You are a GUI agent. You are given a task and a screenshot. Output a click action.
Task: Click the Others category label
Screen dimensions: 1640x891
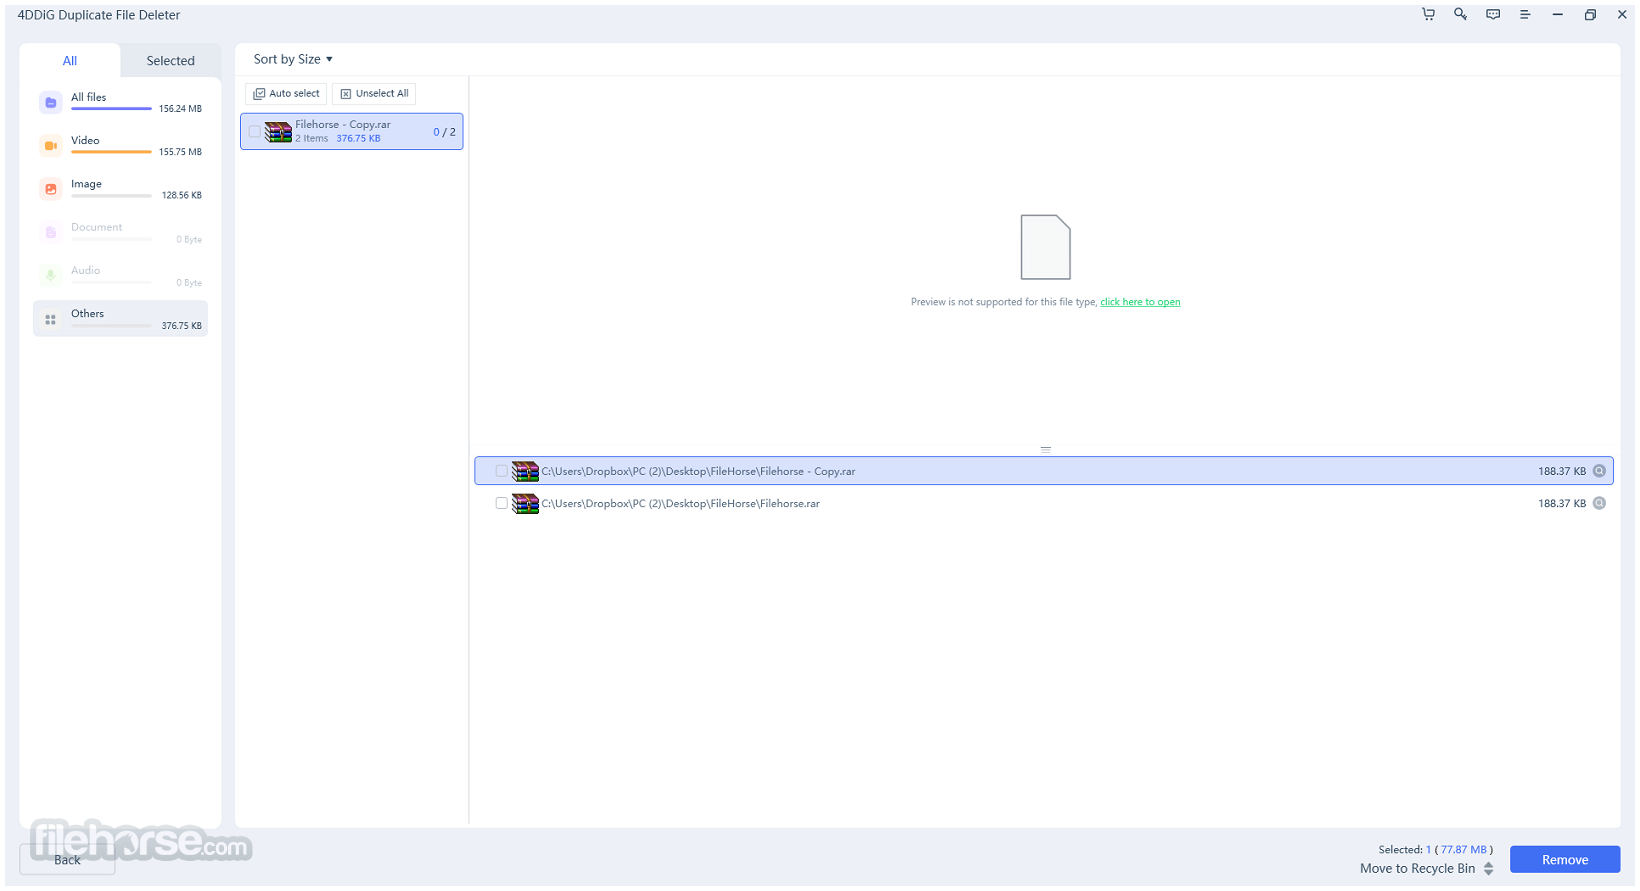[x=87, y=313]
